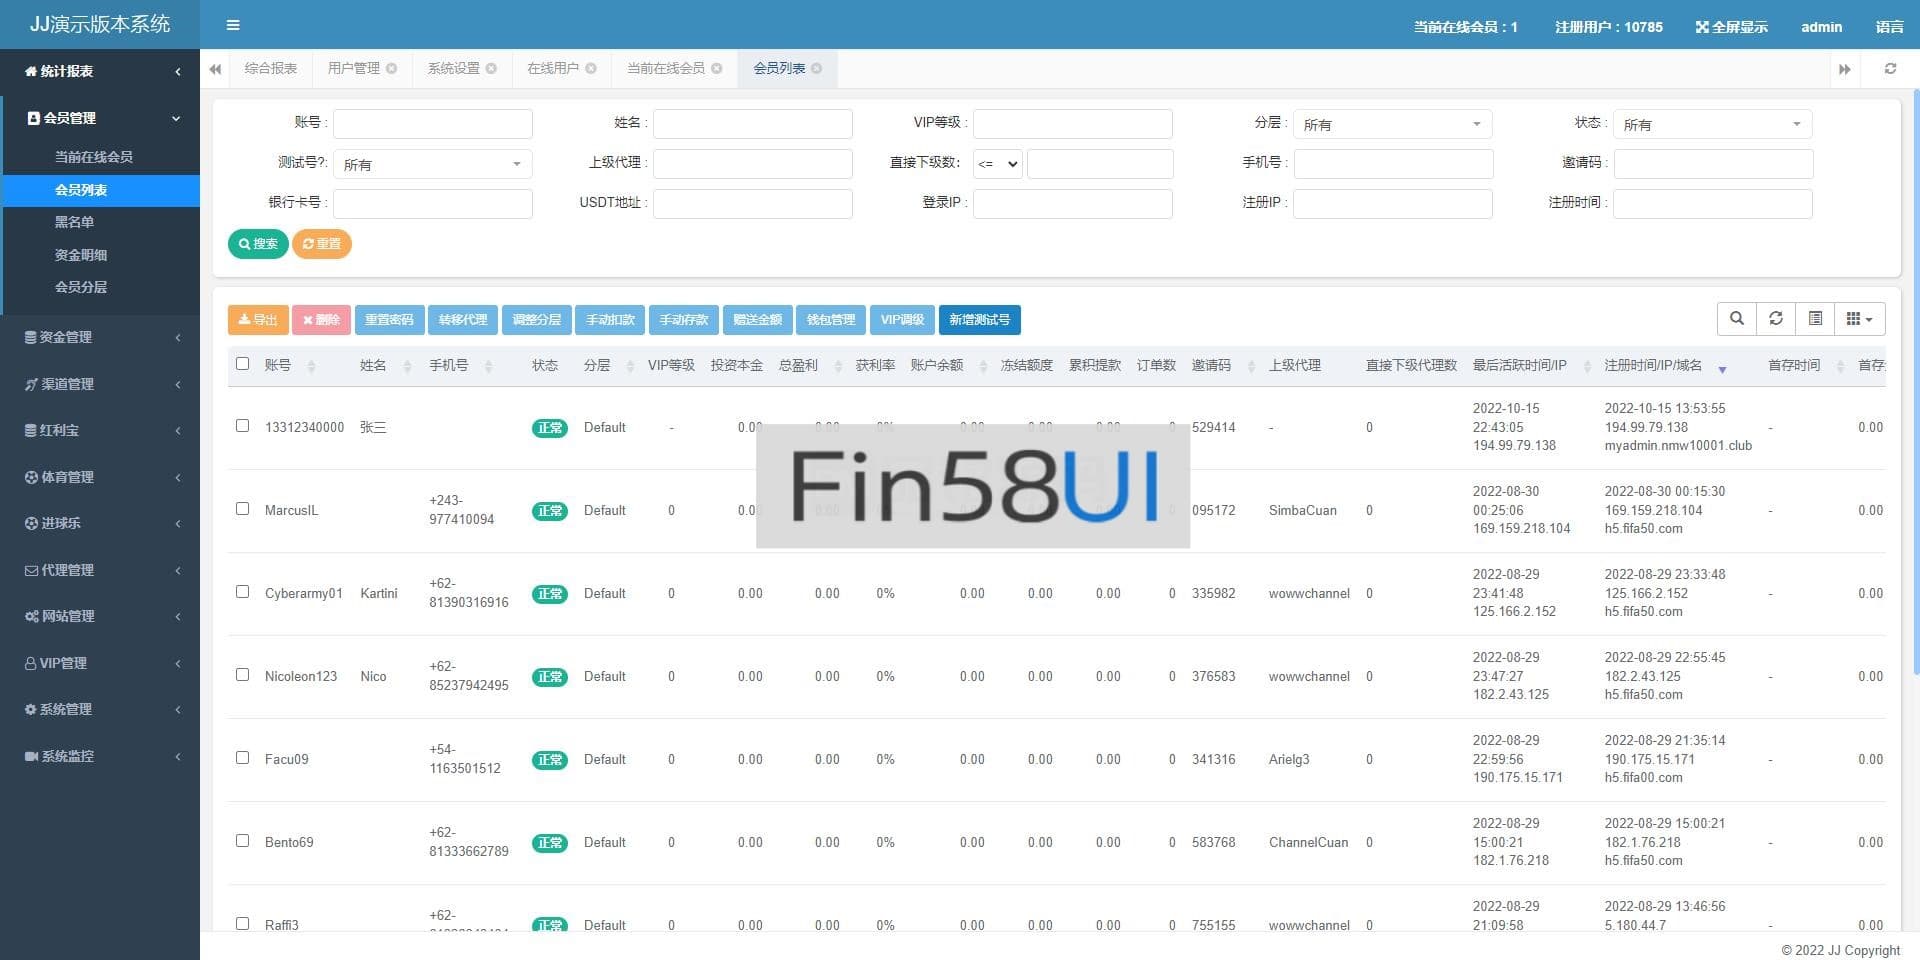Refresh the member table with the refresh icon
This screenshot has height=960, width=1920.
[x=1776, y=319]
